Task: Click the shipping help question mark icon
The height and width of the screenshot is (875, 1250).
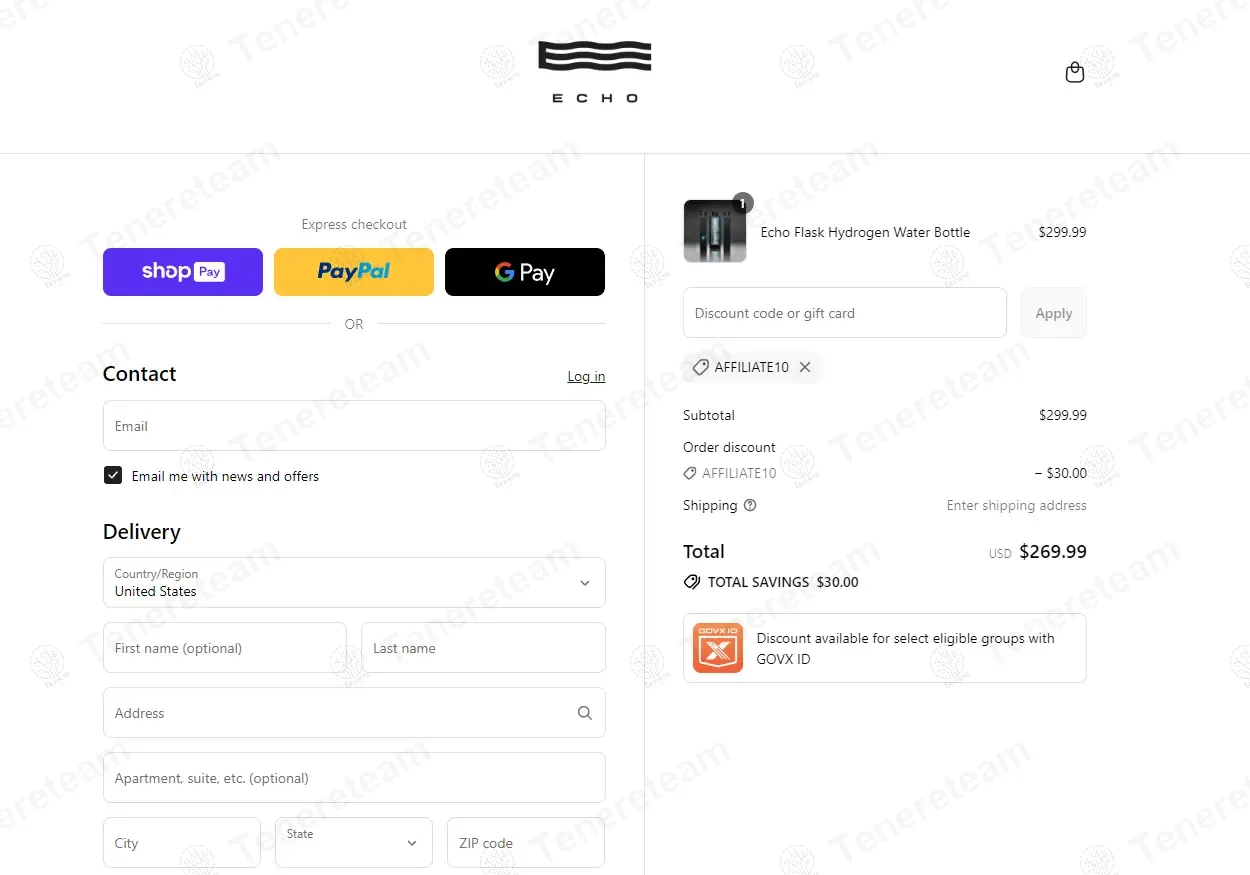Action: 750,505
